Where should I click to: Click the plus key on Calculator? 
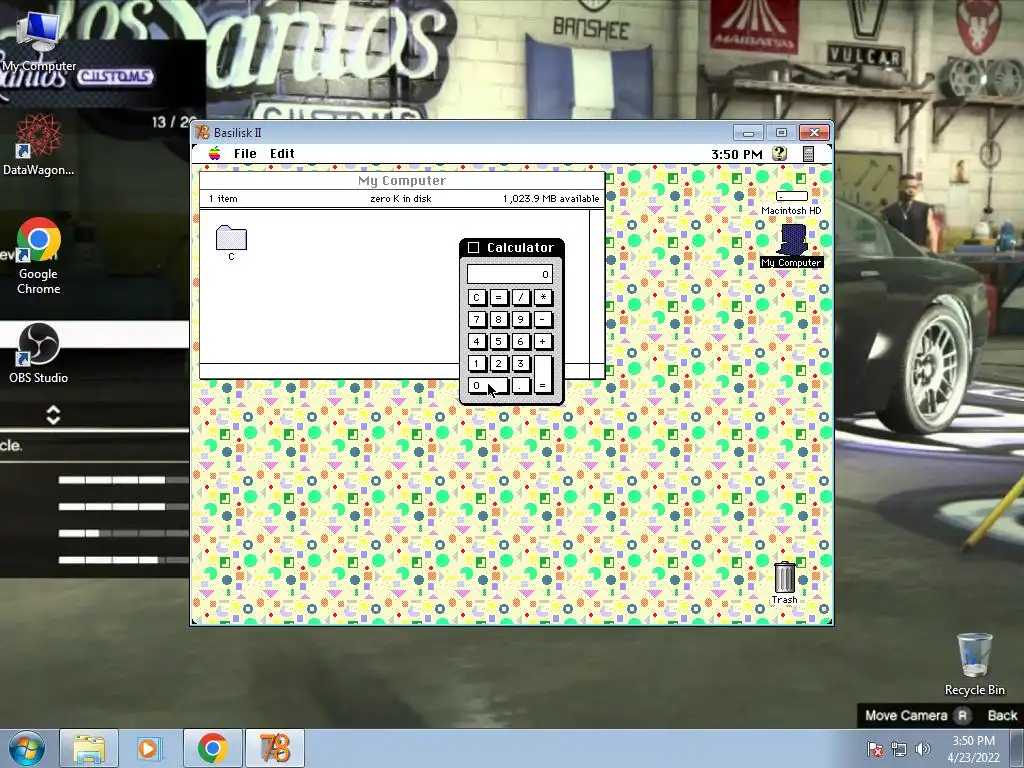(x=543, y=342)
